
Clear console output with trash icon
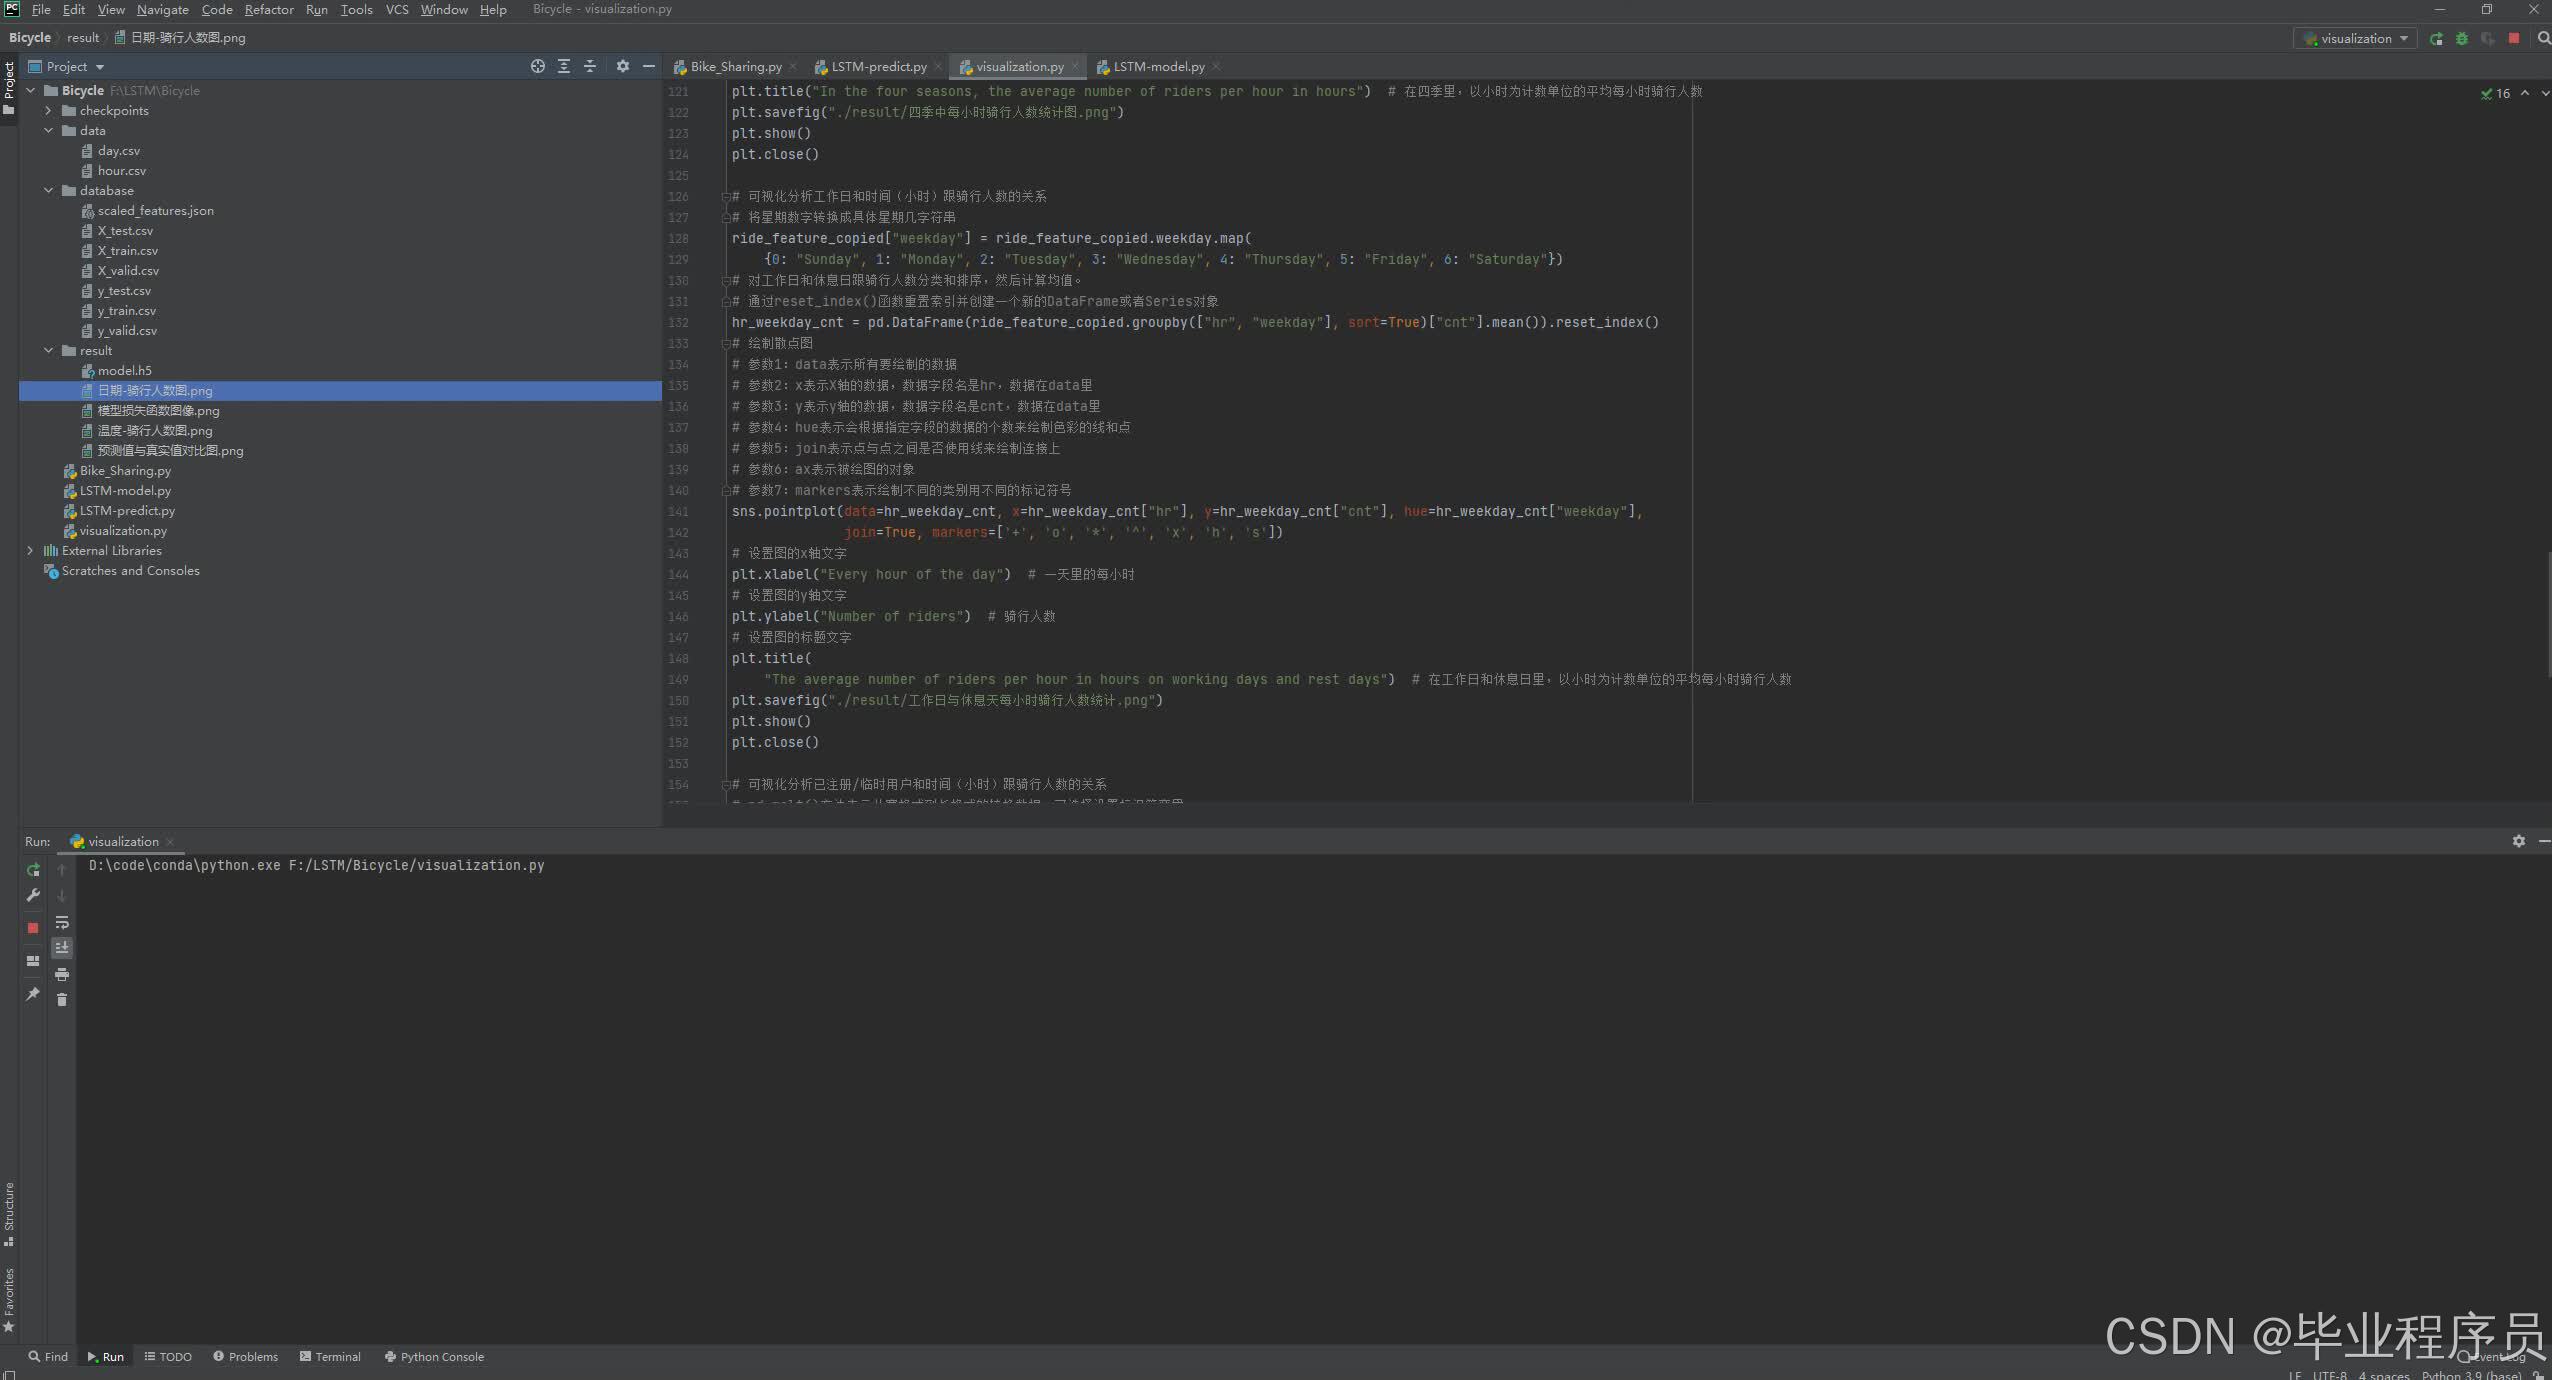tap(62, 1000)
